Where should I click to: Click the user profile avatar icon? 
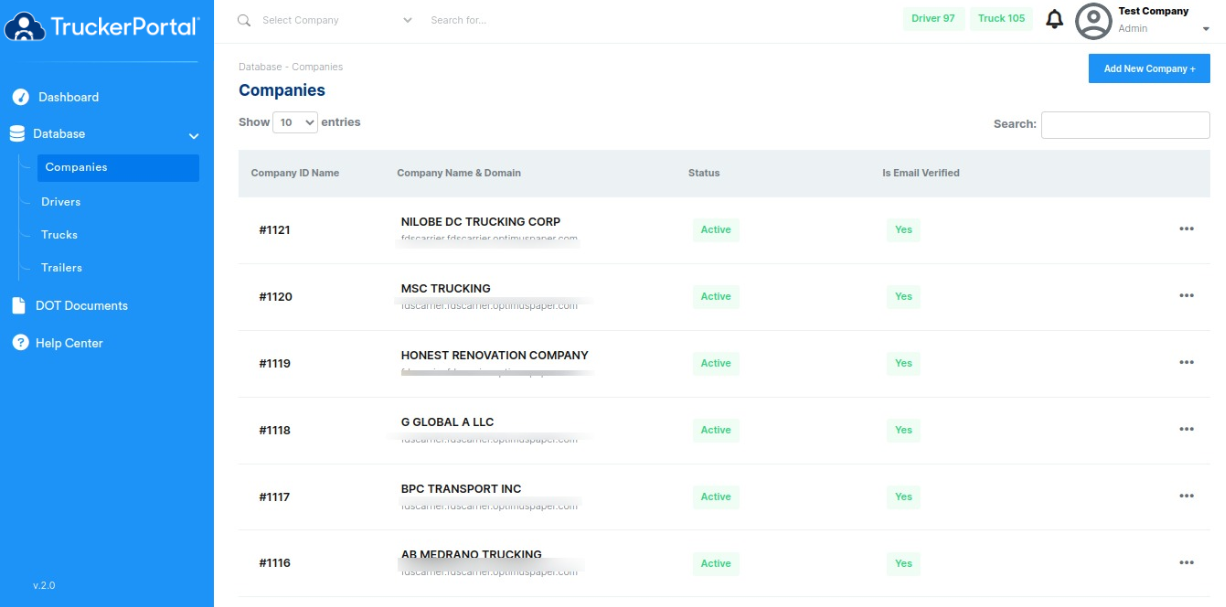pyautogui.click(x=1093, y=21)
